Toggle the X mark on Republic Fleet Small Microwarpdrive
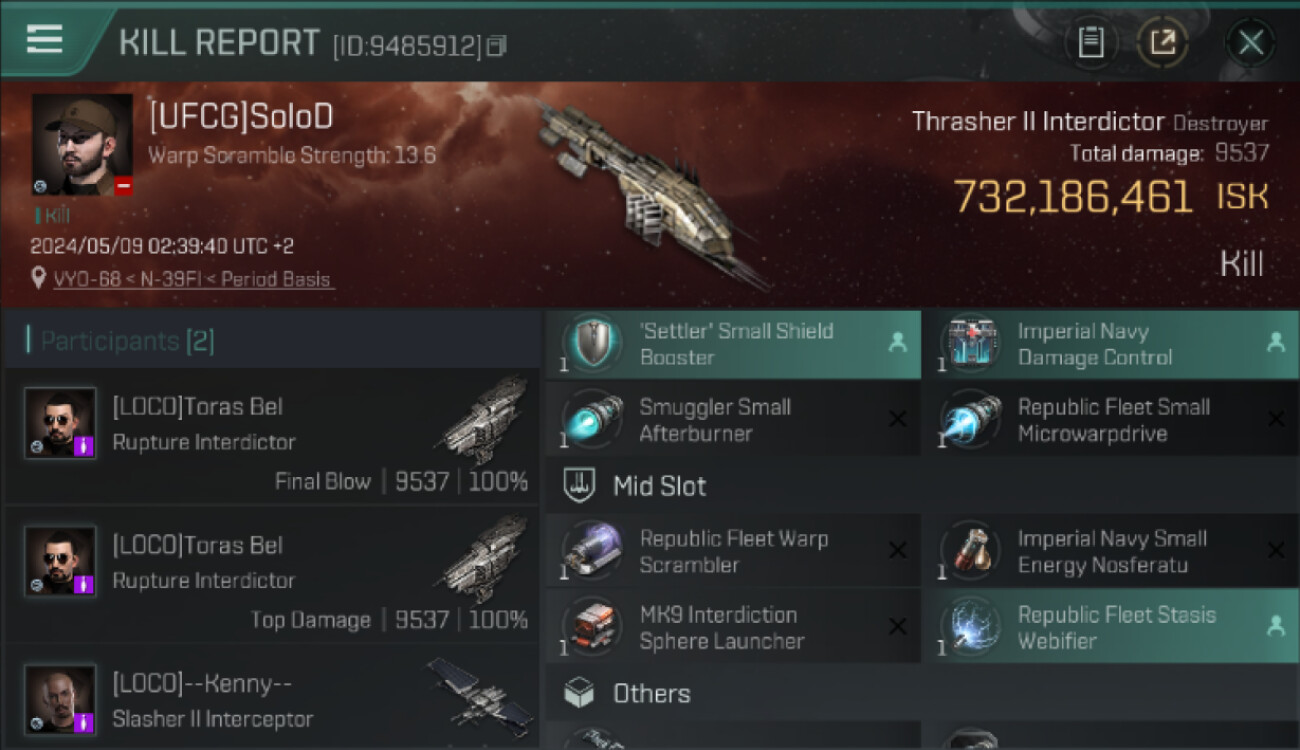Image resolution: width=1300 pixels, height=750 pixels. click(1275, 420)
